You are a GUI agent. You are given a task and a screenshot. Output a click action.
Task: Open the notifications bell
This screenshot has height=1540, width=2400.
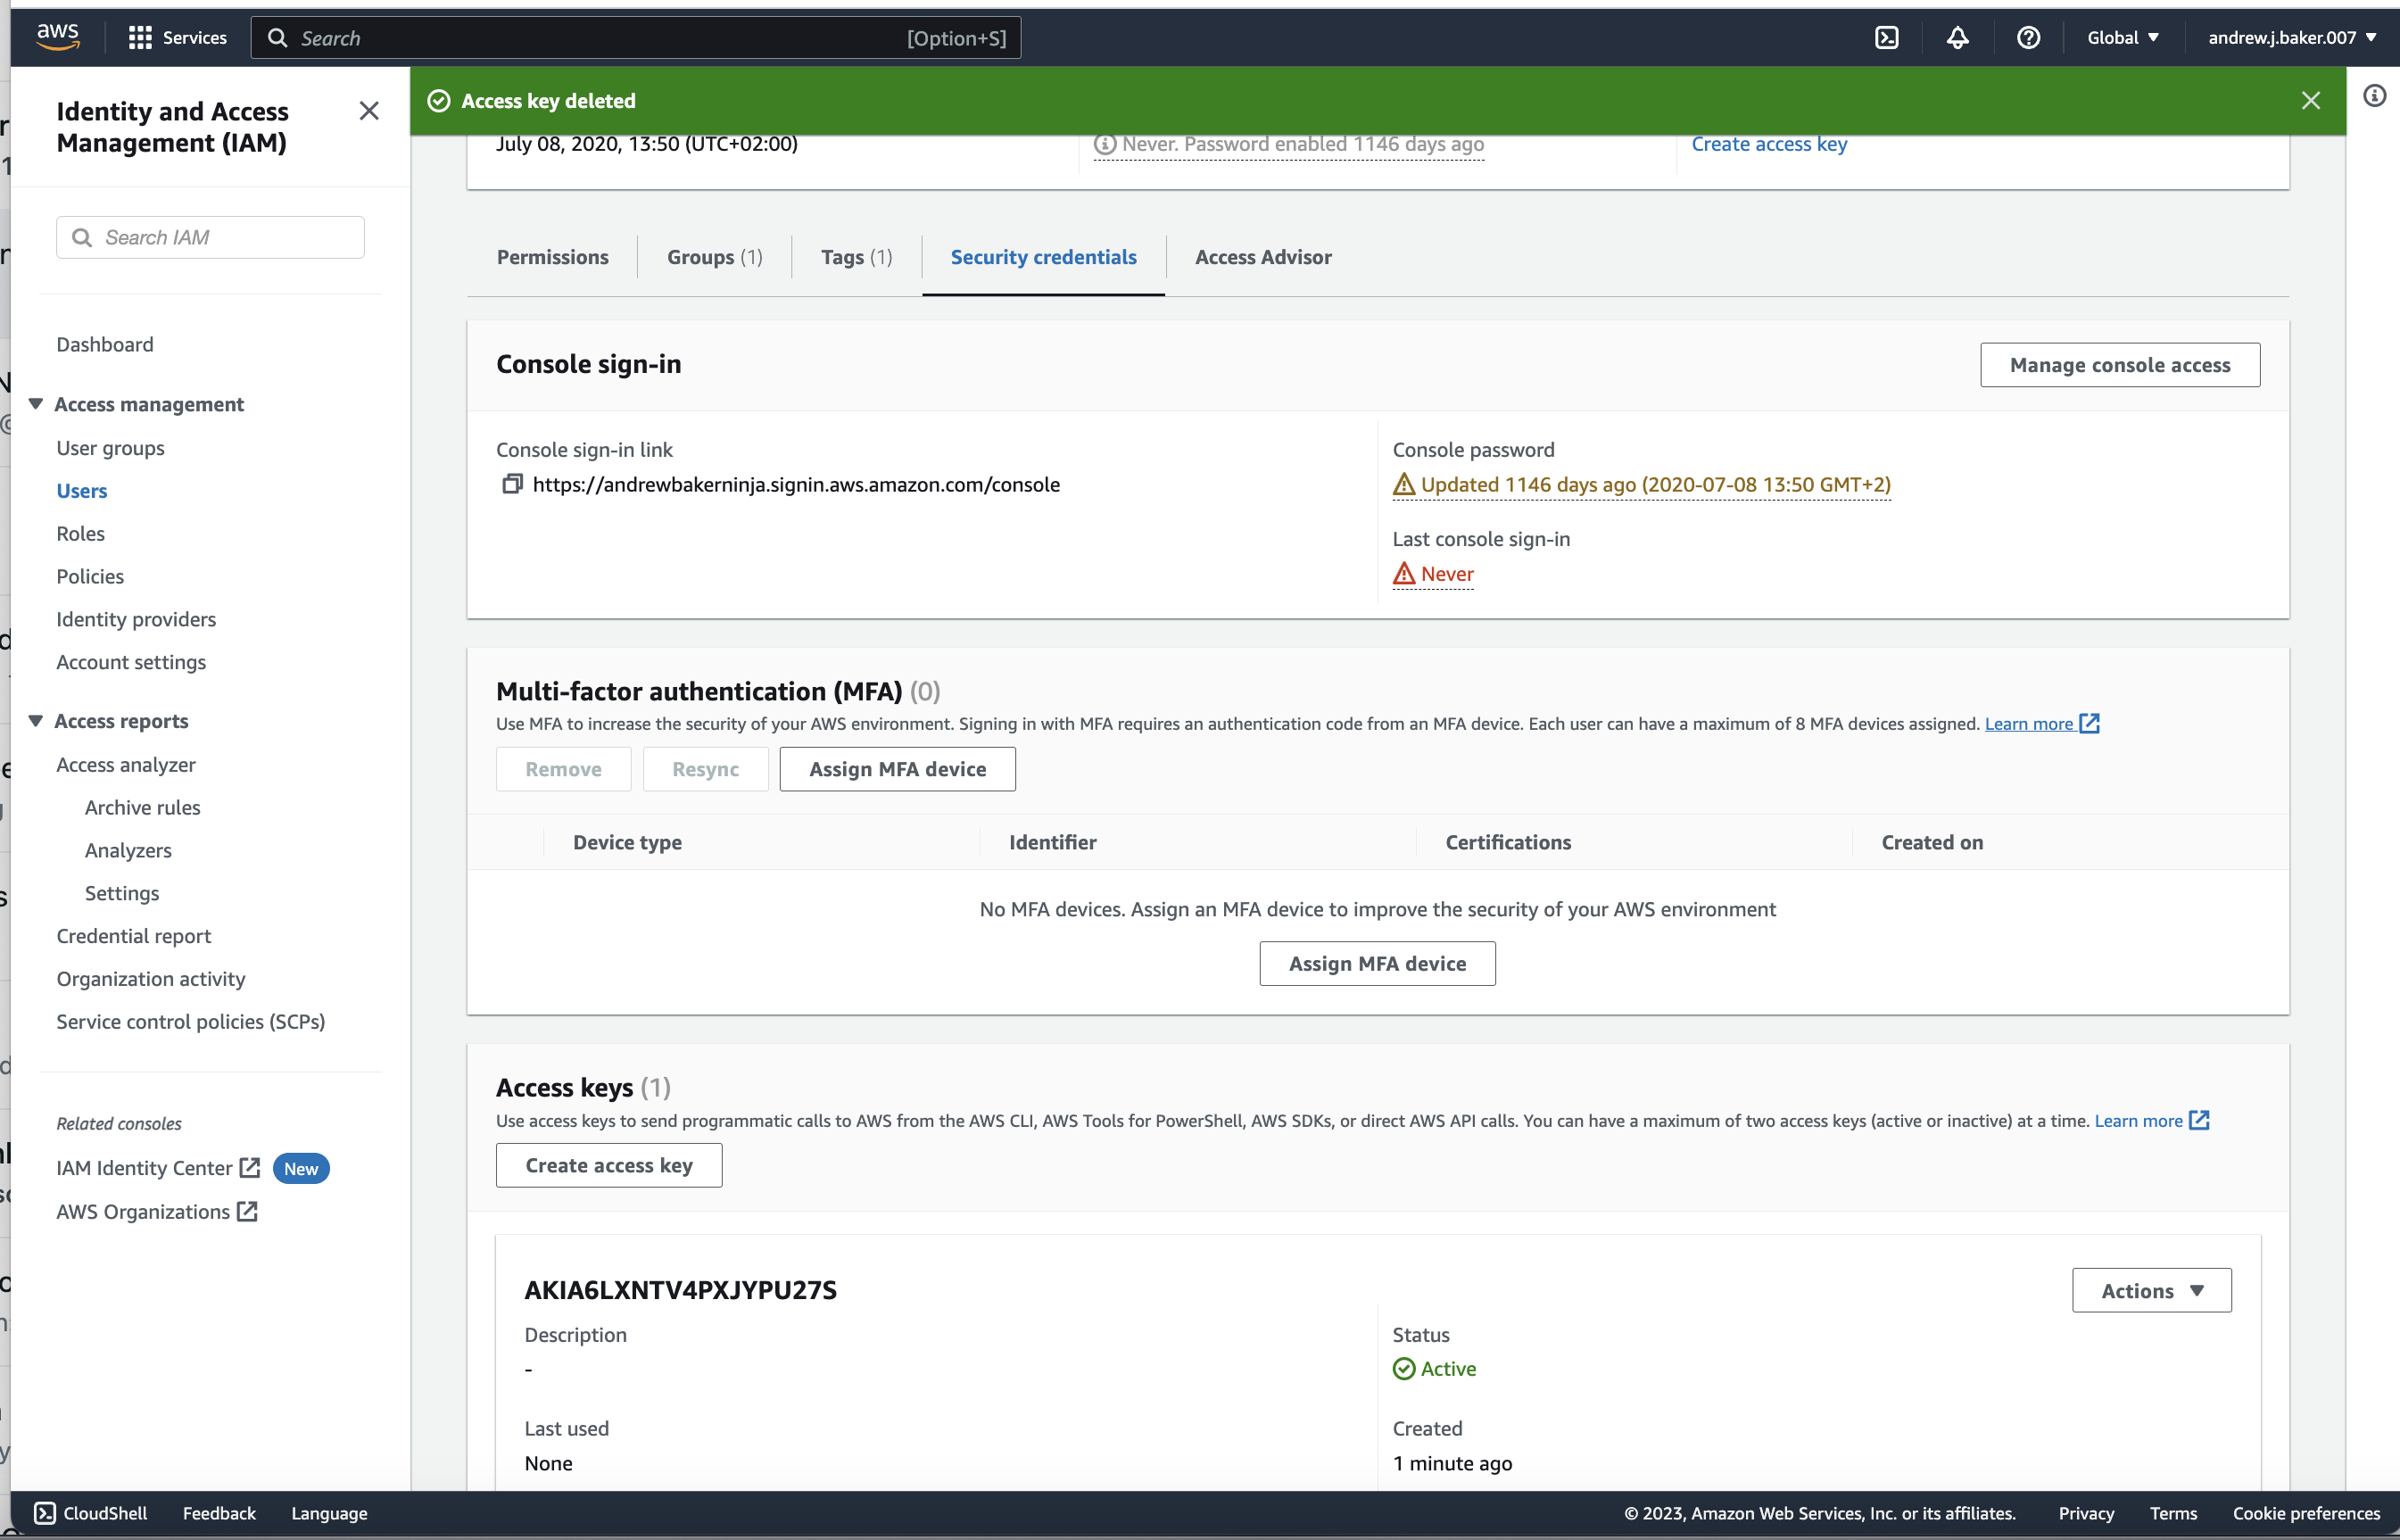(1957, 37)
